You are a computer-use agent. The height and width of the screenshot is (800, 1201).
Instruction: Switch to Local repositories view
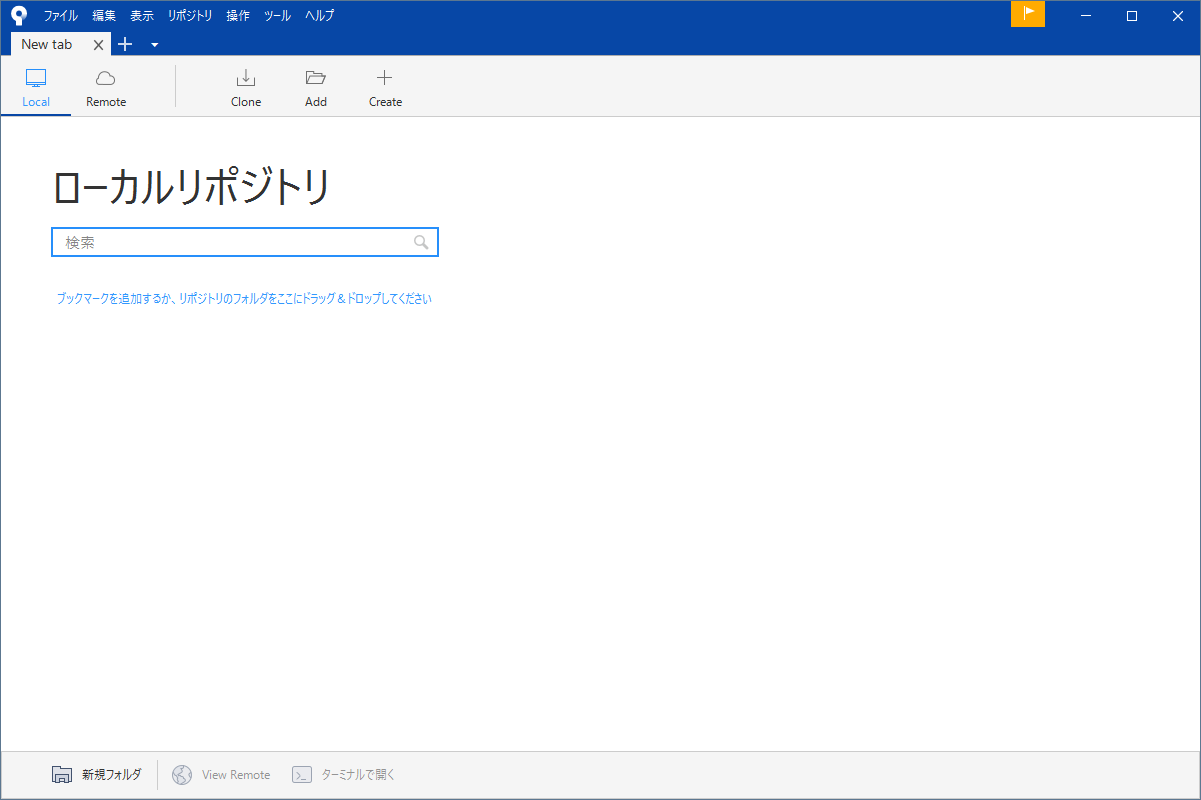coord(36,88)
